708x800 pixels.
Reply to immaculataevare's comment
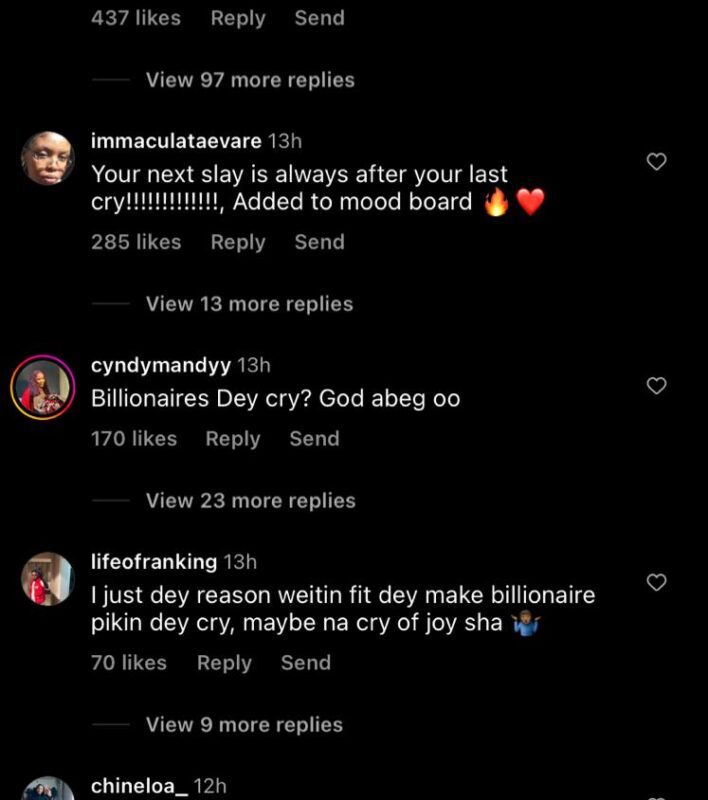tap(238, 242)
